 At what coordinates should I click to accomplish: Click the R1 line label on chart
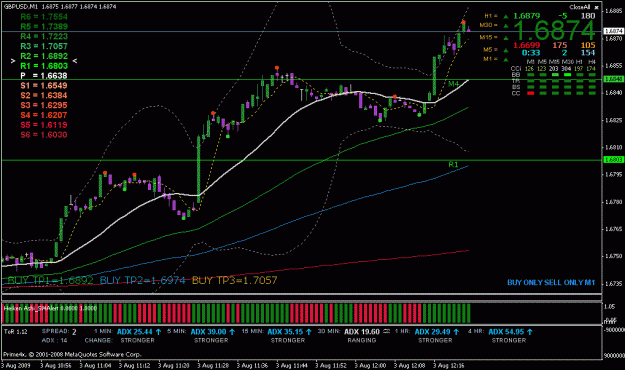click(453, 164)
